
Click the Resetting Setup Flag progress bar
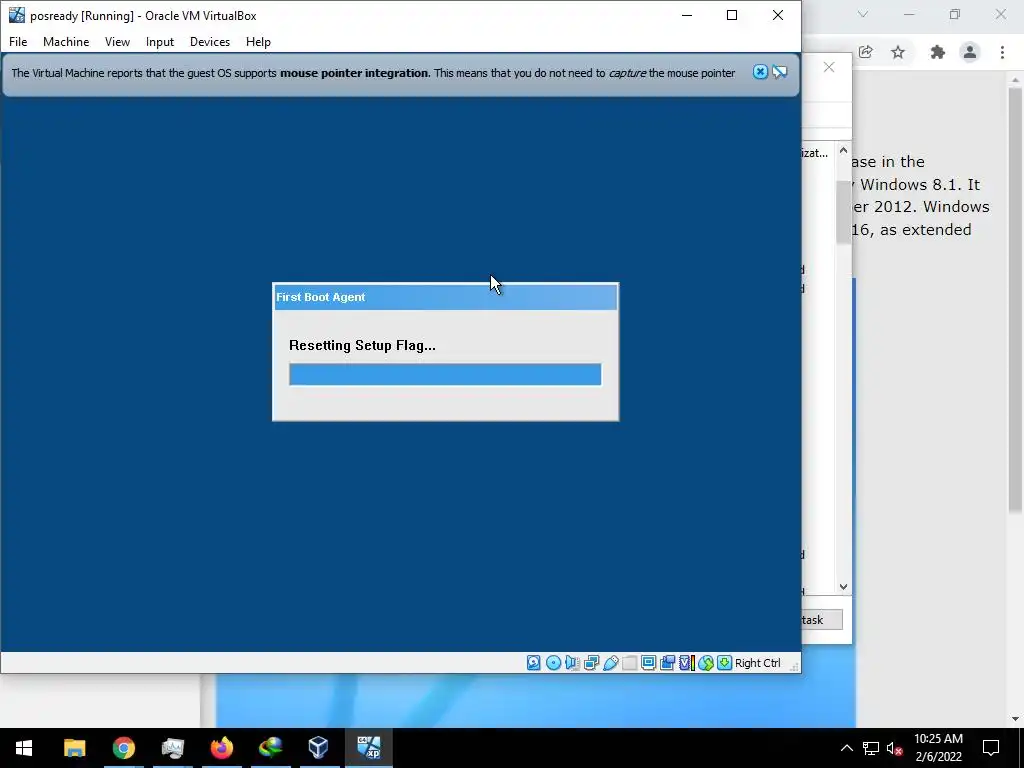[x=445, y=374]
